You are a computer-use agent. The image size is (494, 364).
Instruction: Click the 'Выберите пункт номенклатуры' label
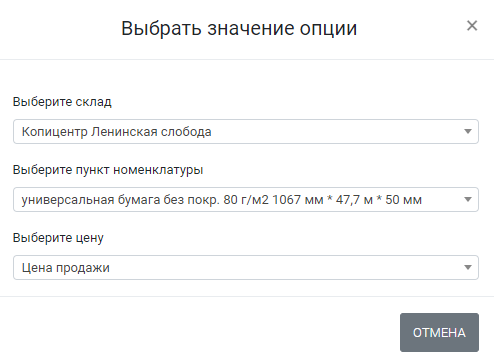(x=108, y=170)
